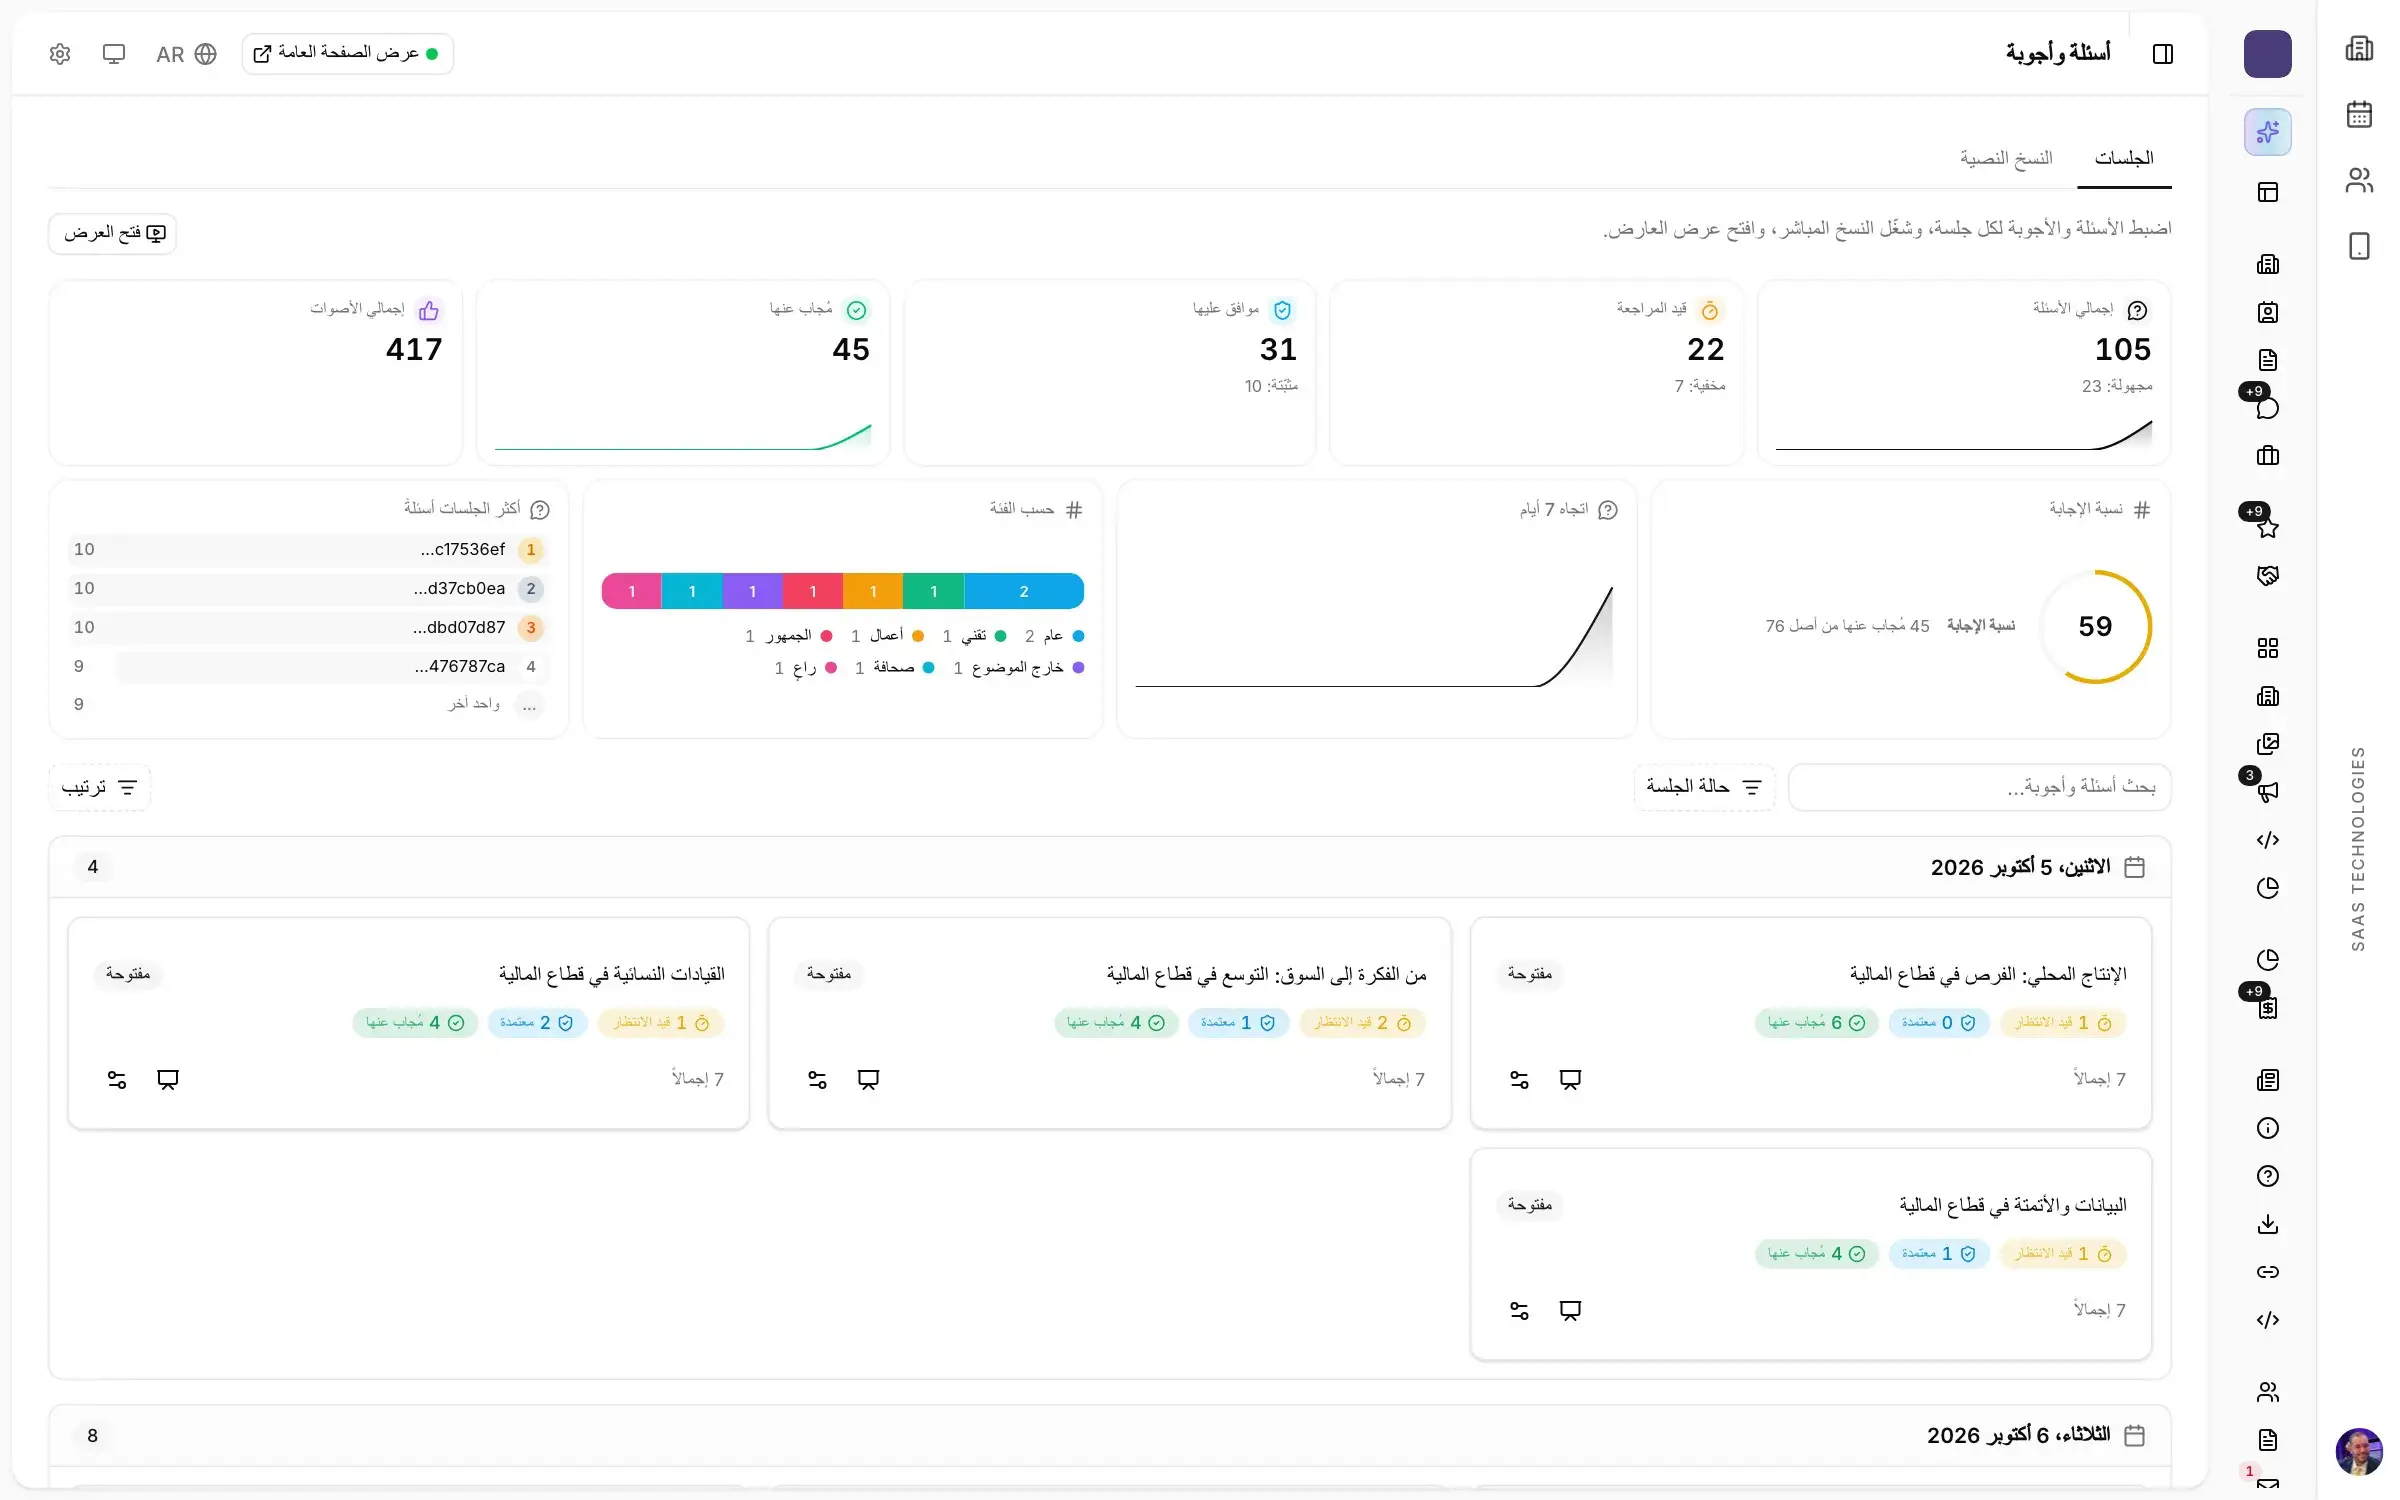Open presenter view for من الفكرة إلى السوق session
Screen dimensions: 2400x1500
(868, 1080)
